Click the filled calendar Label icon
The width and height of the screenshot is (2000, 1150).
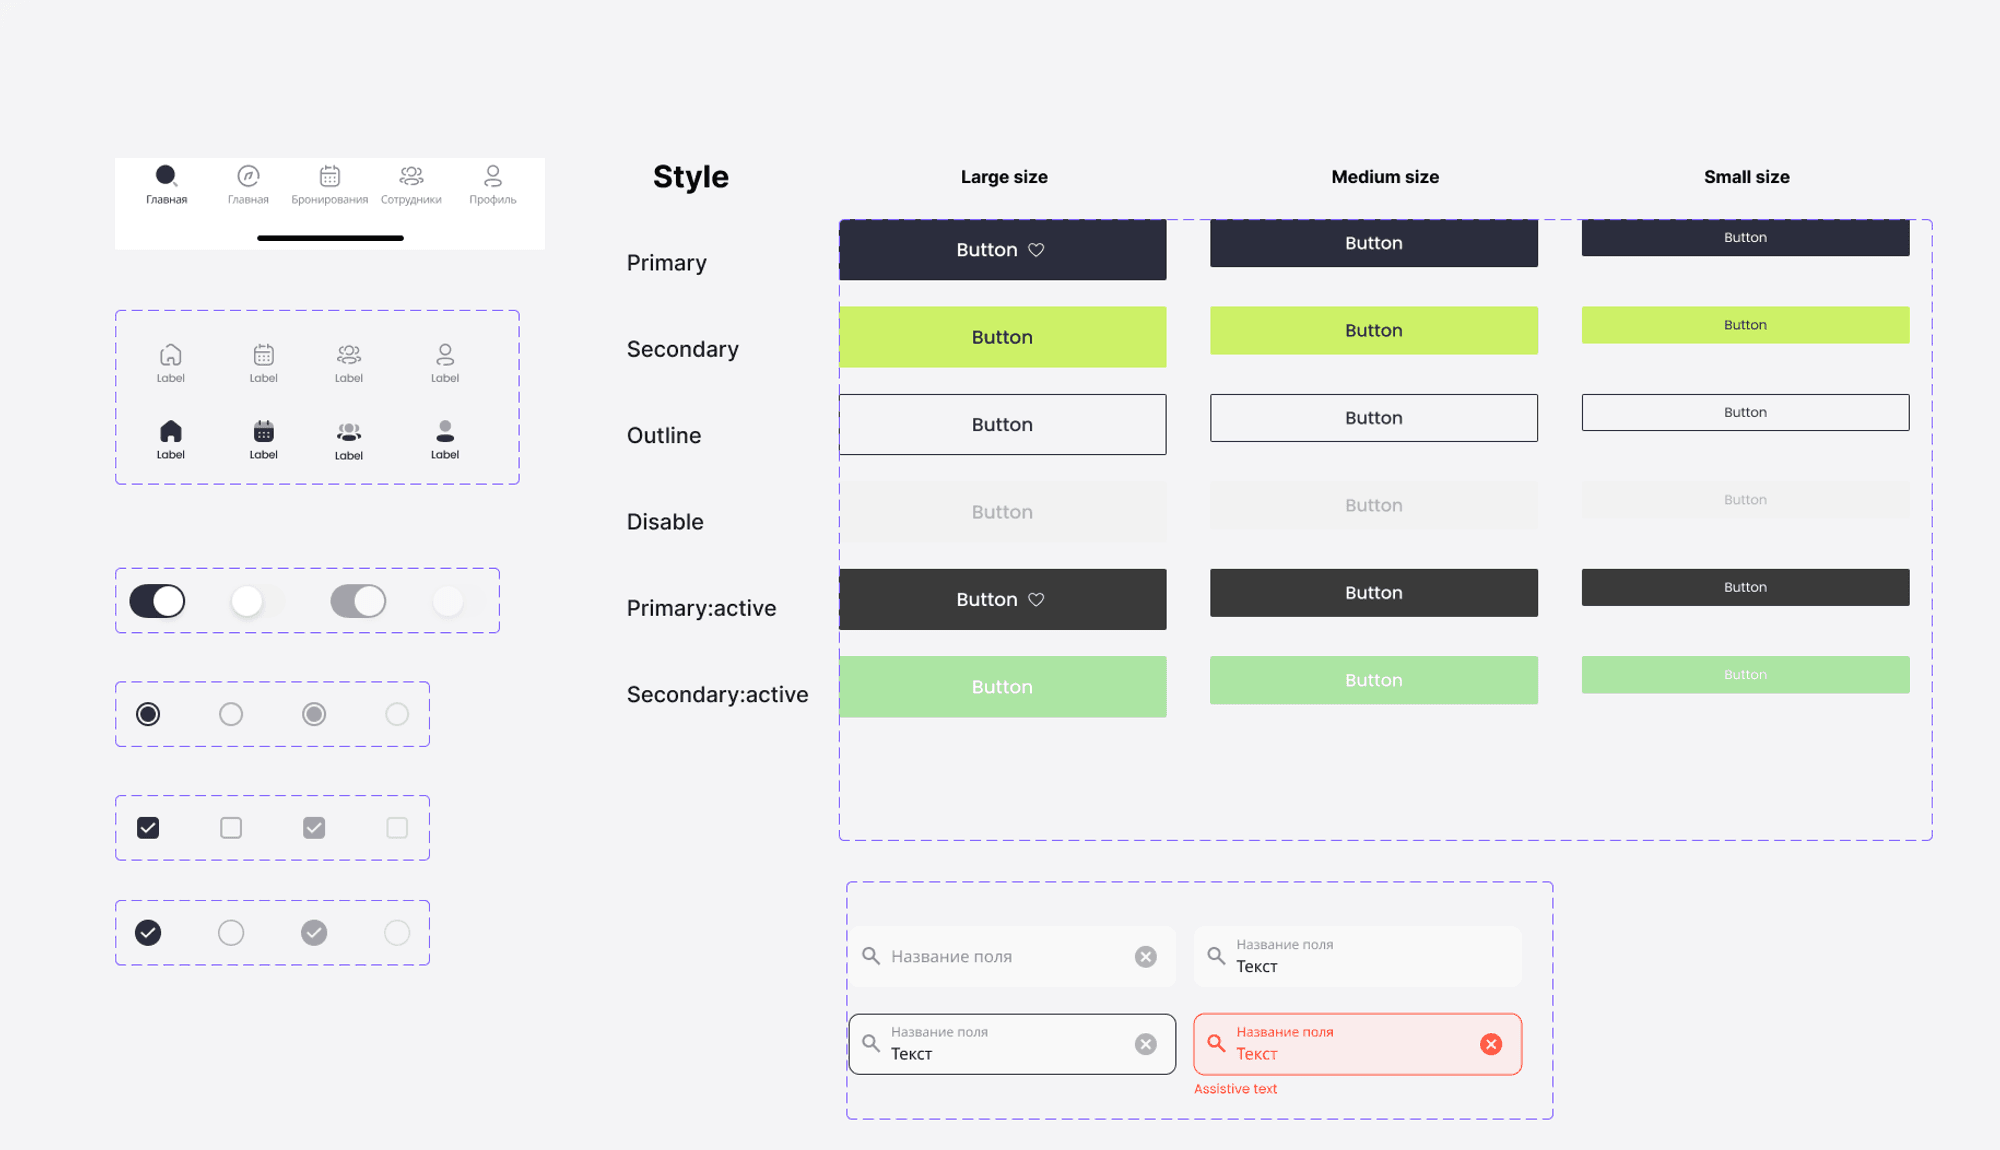coord(263,432)
